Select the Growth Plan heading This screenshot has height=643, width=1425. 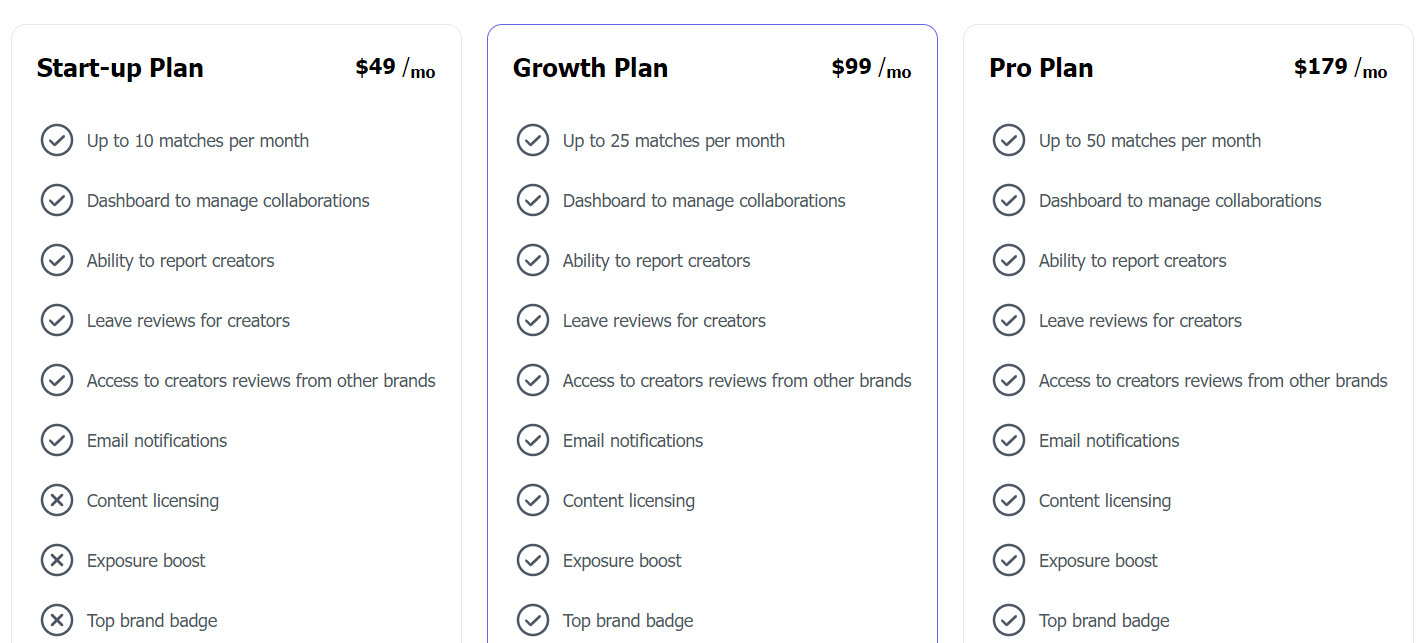[x=590, y=68]
